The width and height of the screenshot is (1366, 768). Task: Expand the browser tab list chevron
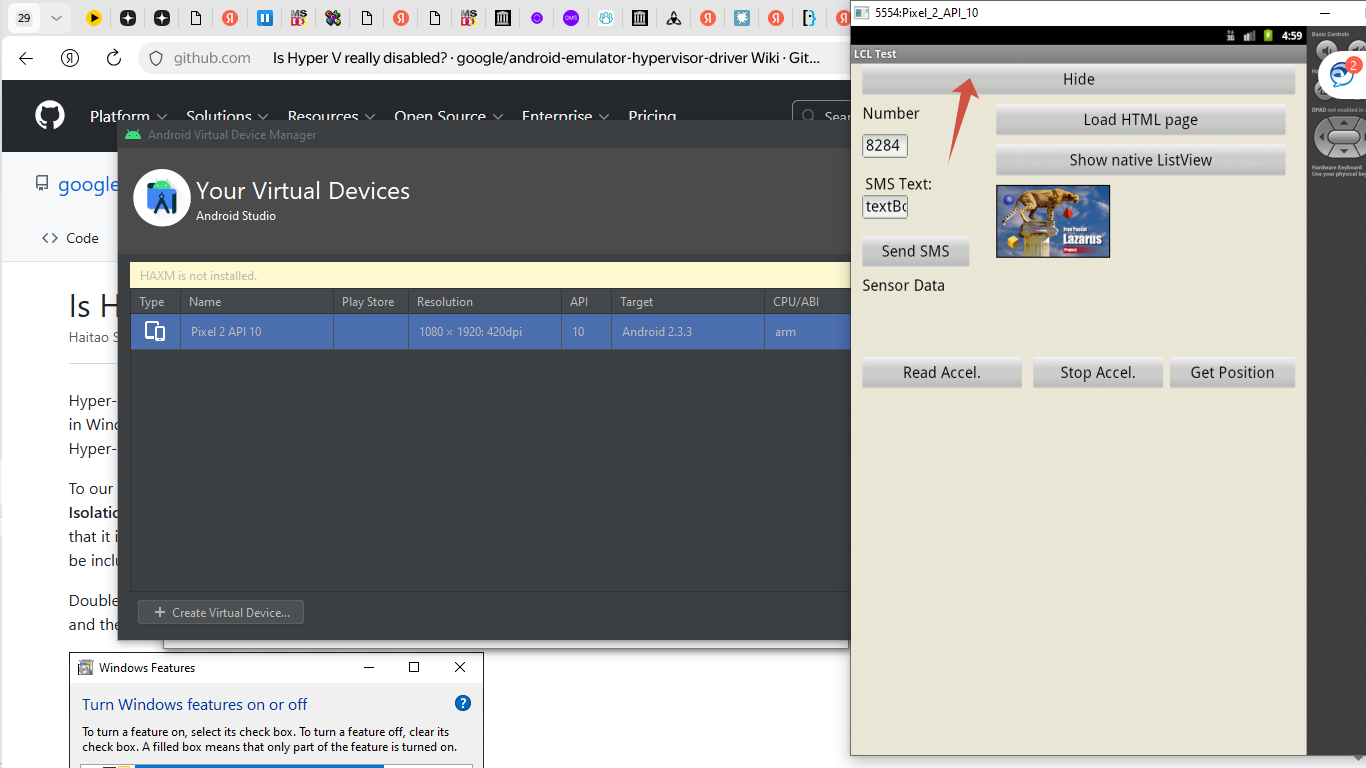tap(55, 18)
